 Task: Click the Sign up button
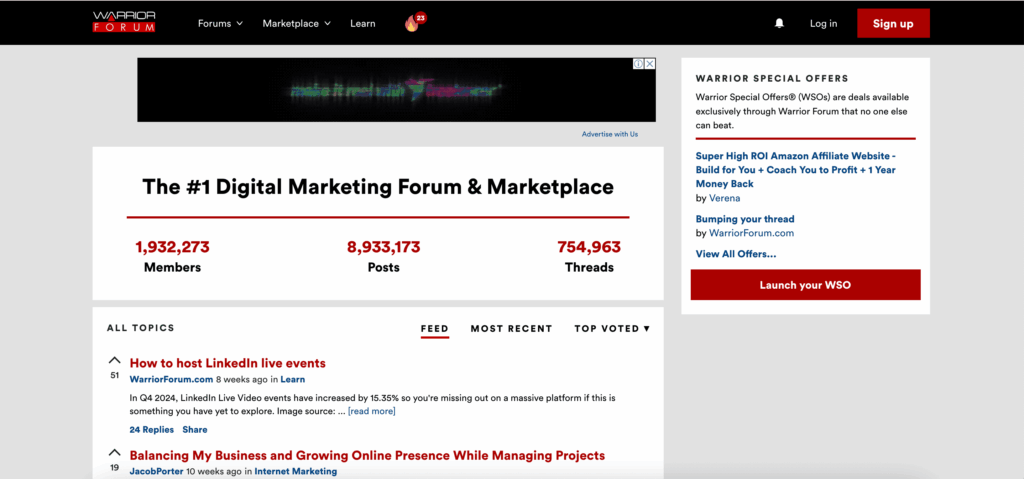tap(893, 24)
